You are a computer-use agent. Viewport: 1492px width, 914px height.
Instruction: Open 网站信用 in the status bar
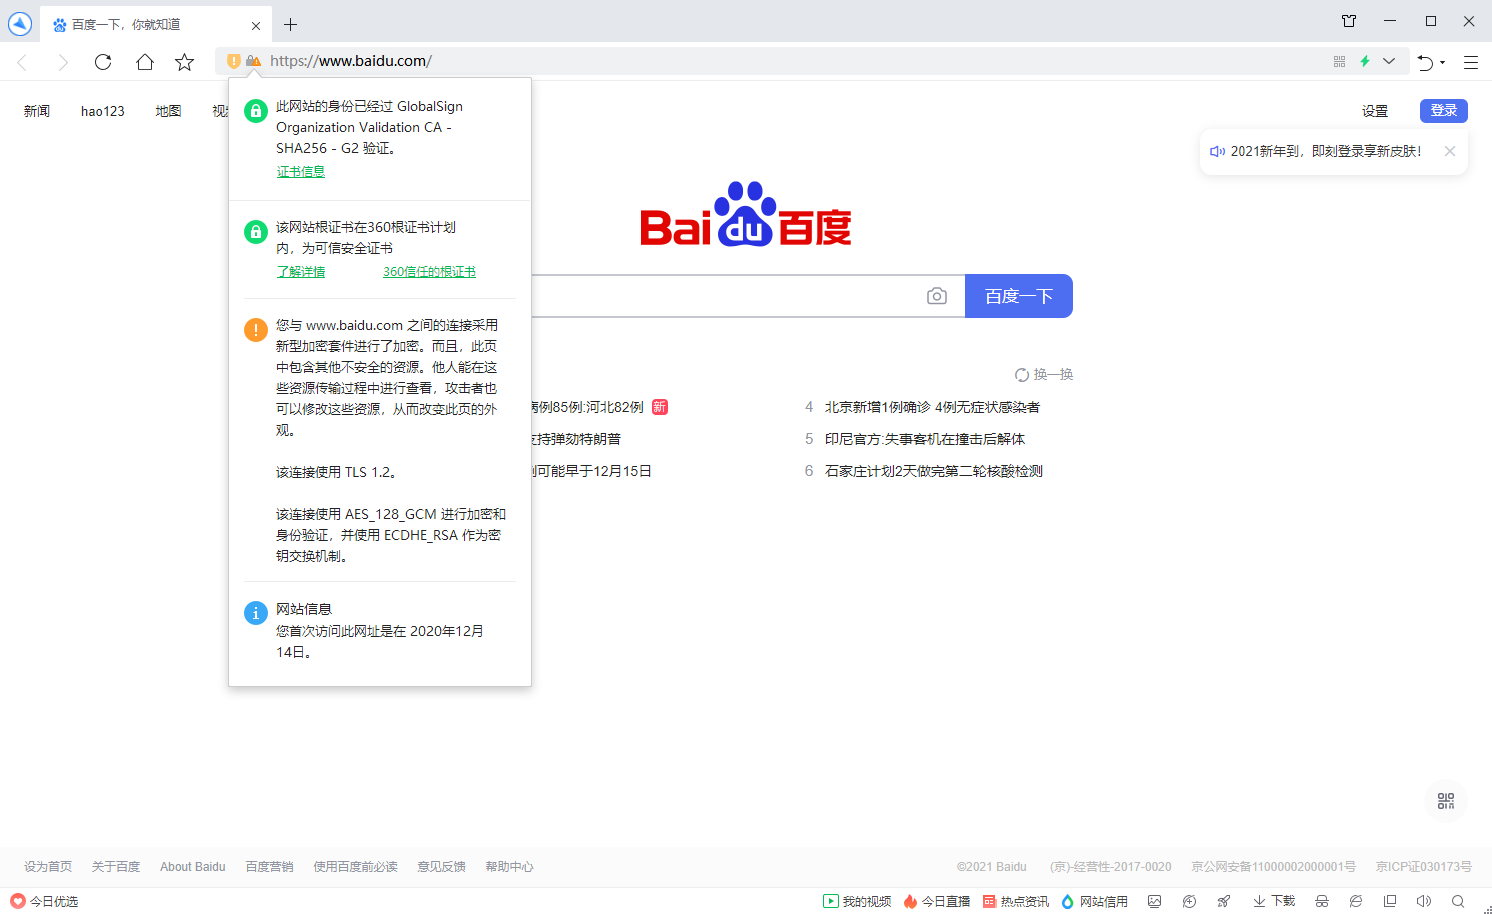(1094, 901)
